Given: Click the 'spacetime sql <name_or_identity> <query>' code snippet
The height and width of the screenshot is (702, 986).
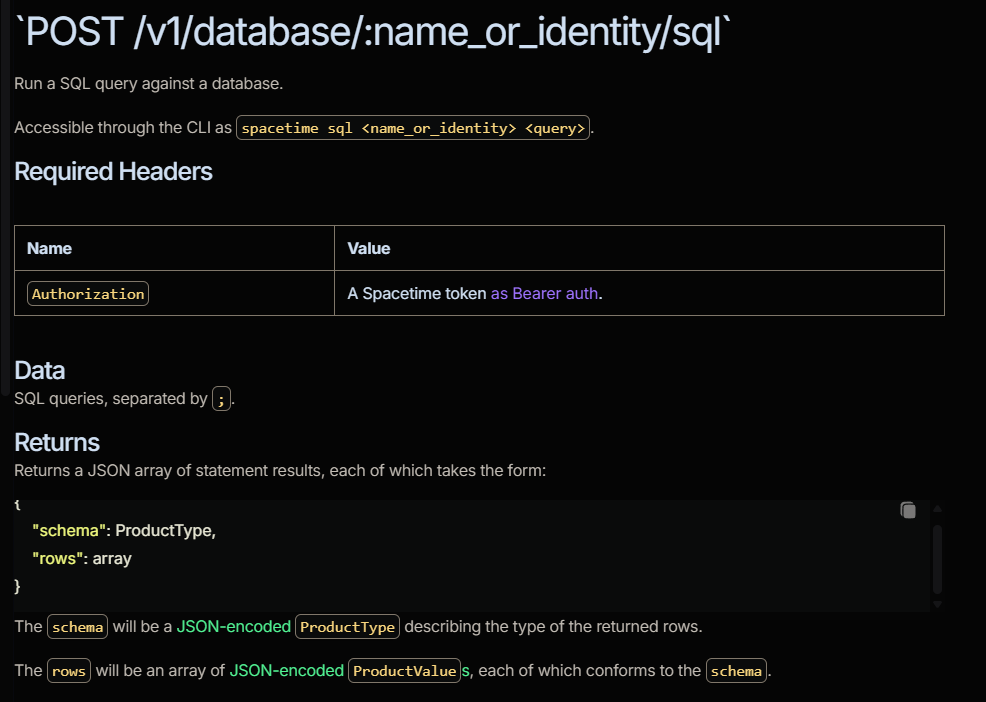Looking at the screenshot, I should click(413, 128).
